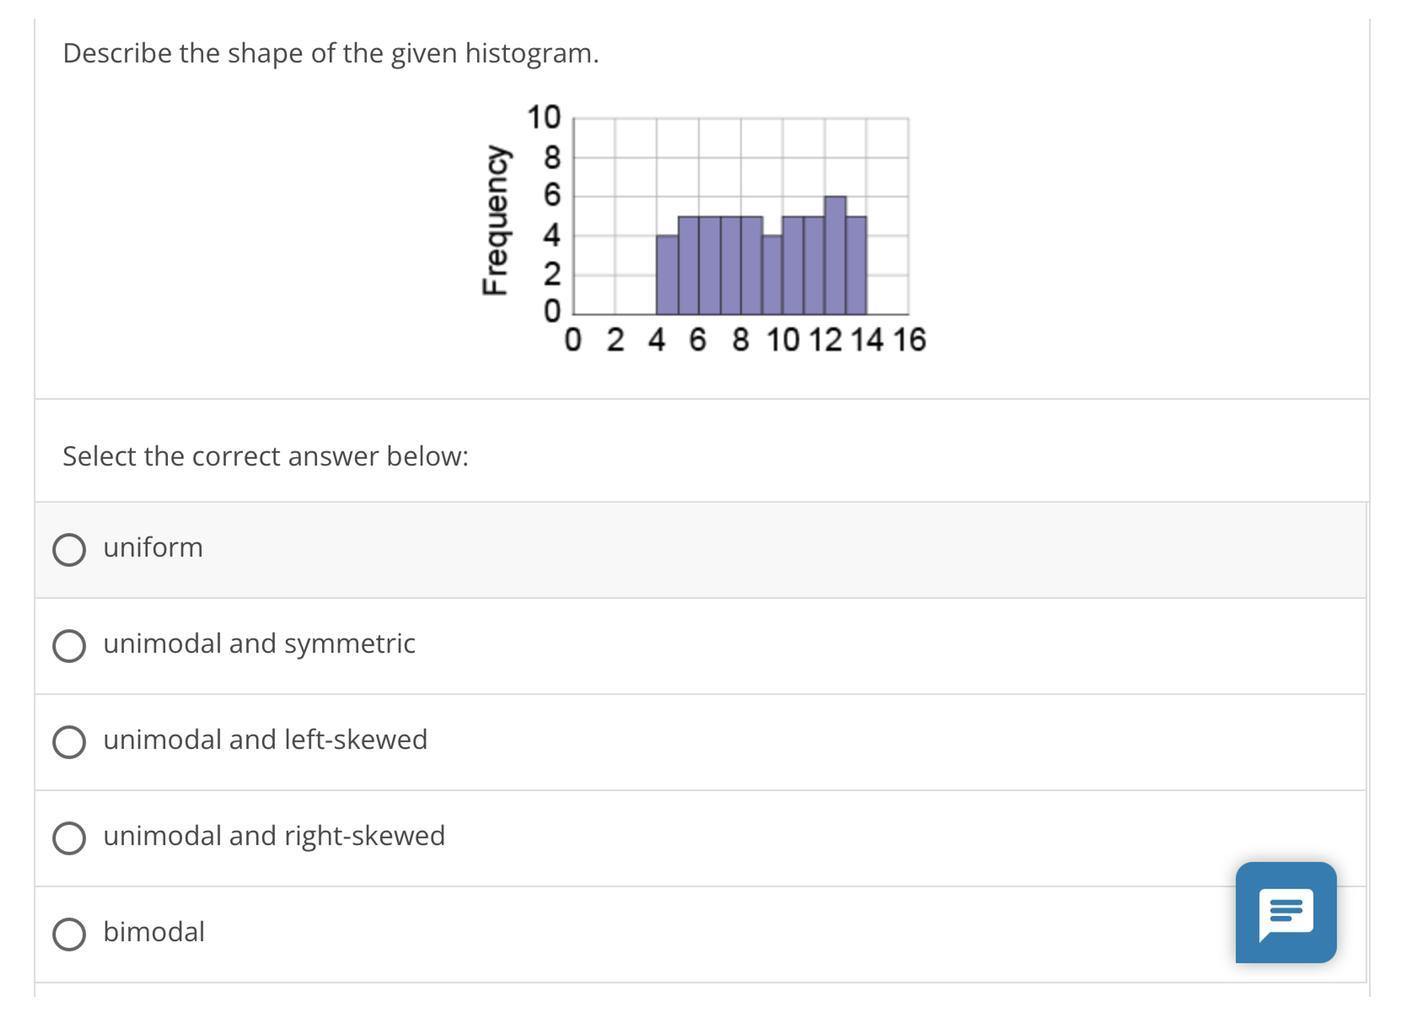Select the "uniform" radio button
Image resolution: width=1406 pixels, height=1012 pixels.
point(69,549)
